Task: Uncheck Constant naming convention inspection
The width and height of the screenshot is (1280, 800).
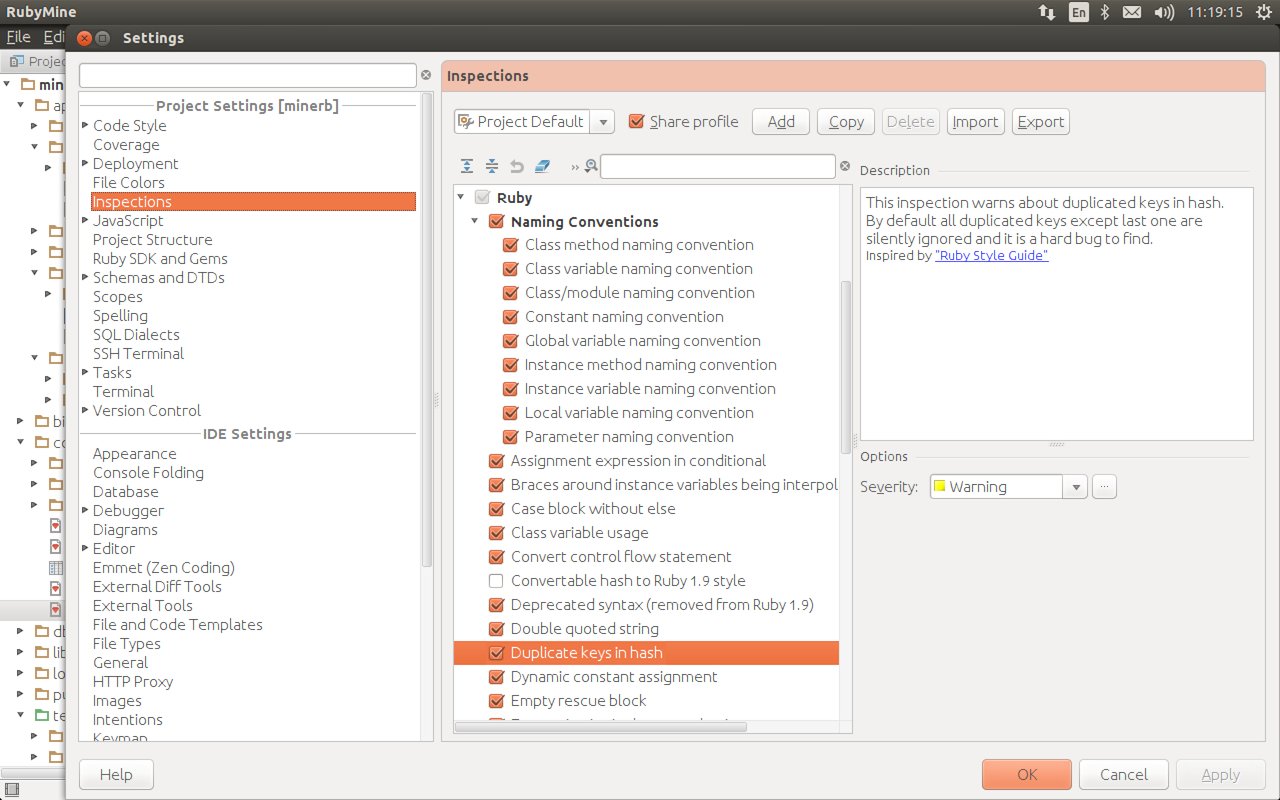Action: coord(510,317)
